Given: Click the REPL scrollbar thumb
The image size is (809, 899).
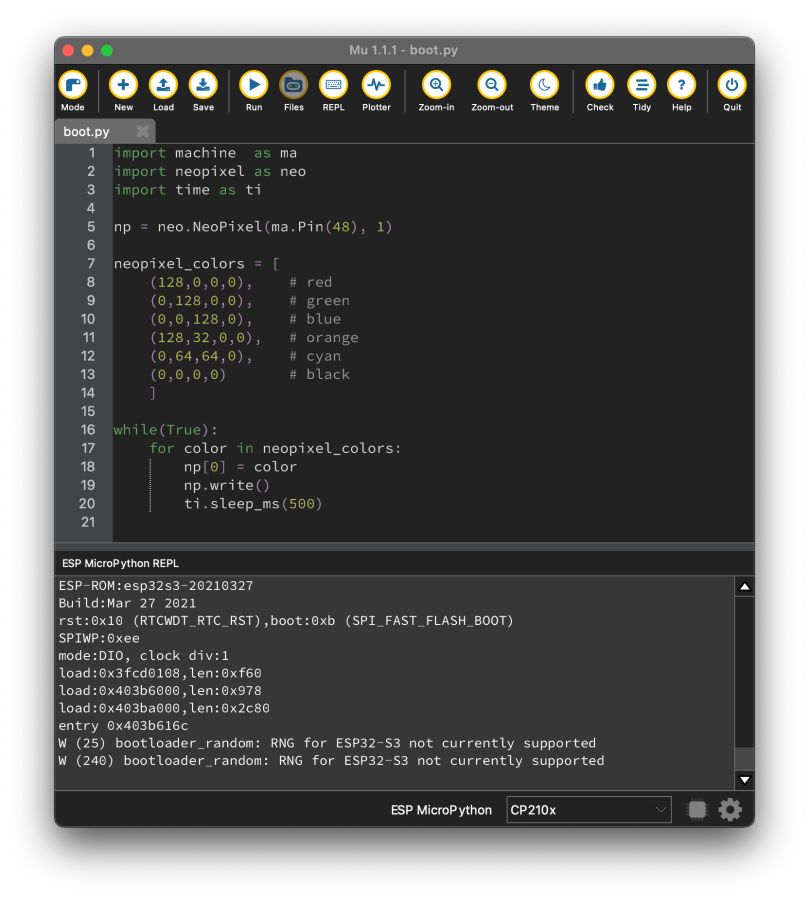Looking at the screenshot, I should point(744,759).
